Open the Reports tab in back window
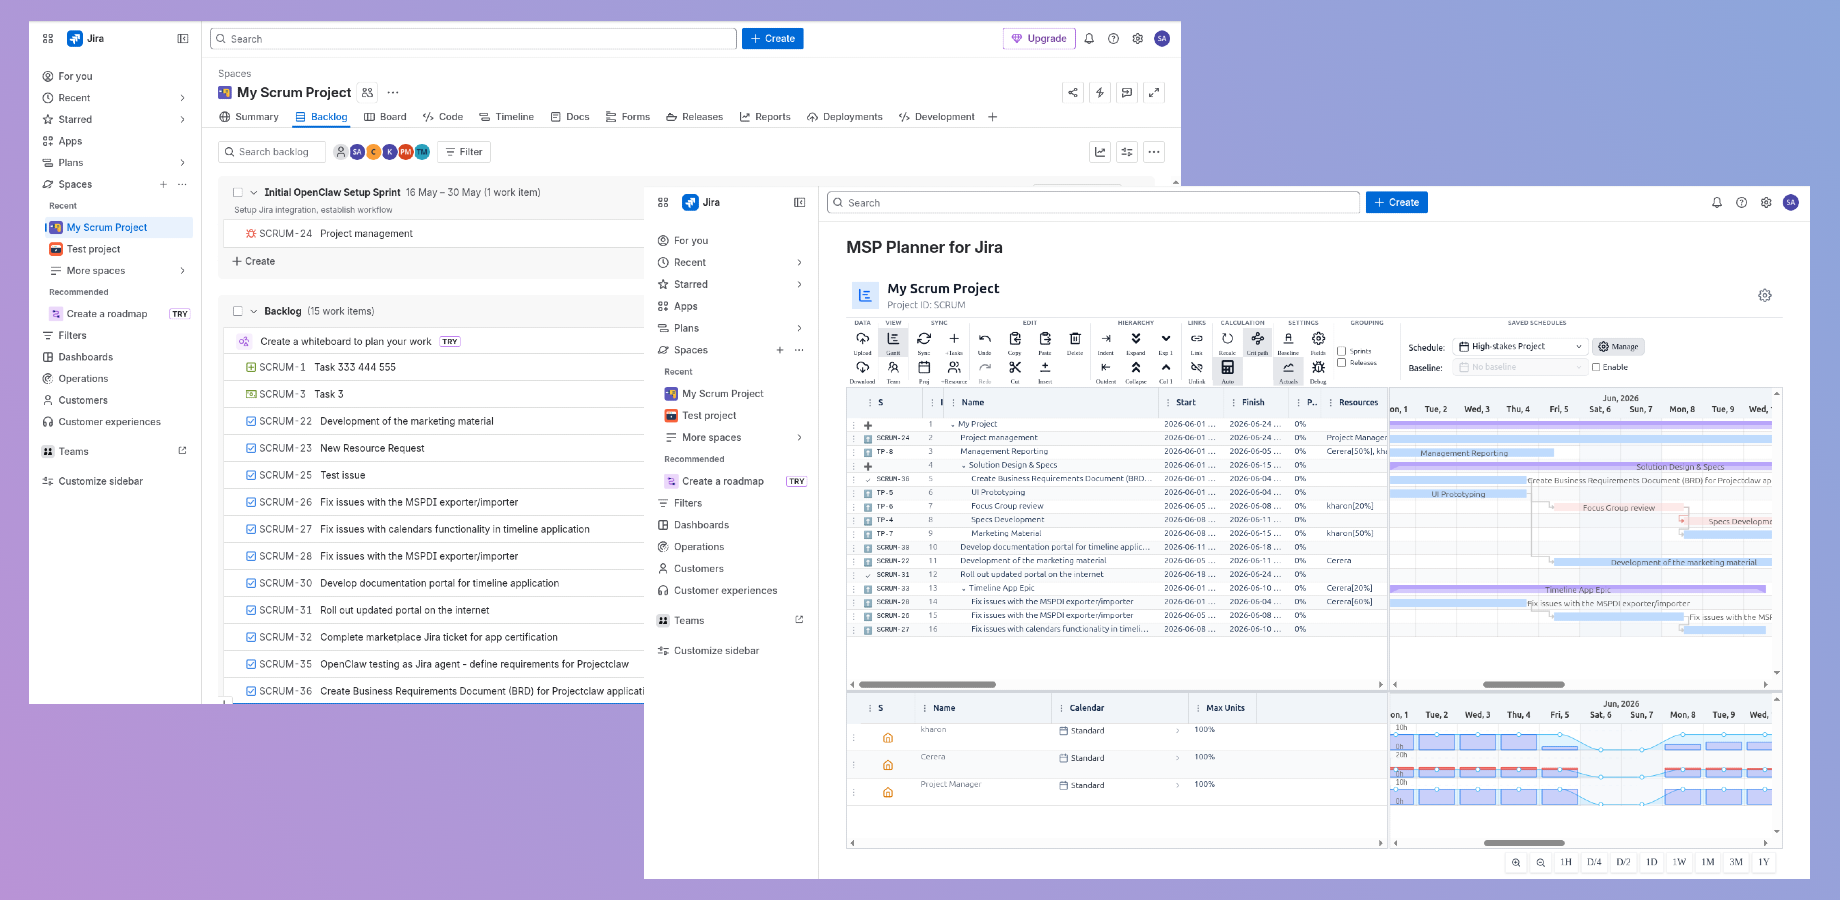 pos(765,117)
